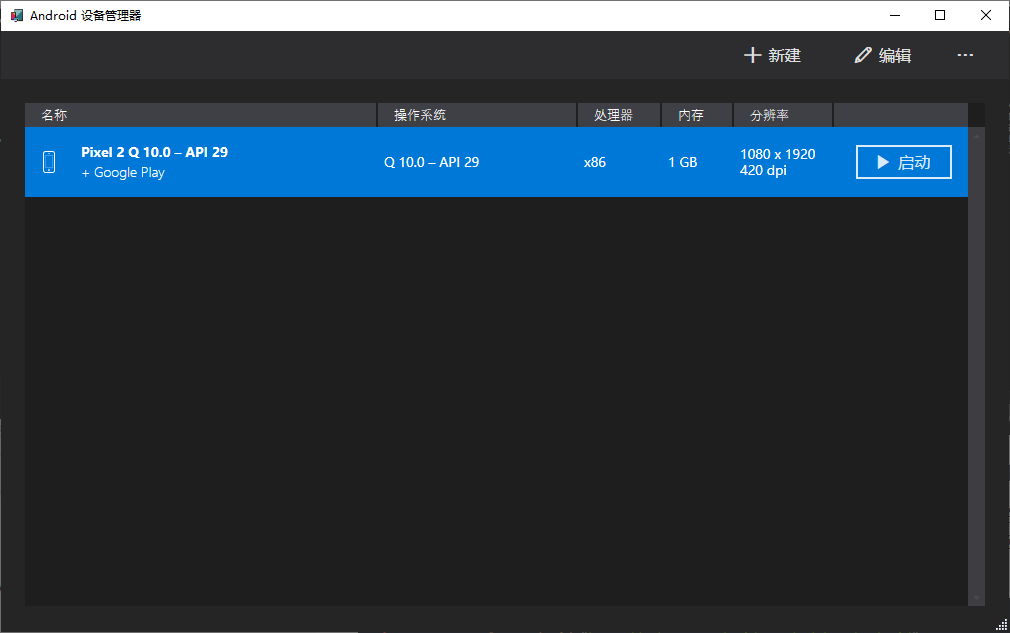Edit the selected device using 编辑

(884, 55)
